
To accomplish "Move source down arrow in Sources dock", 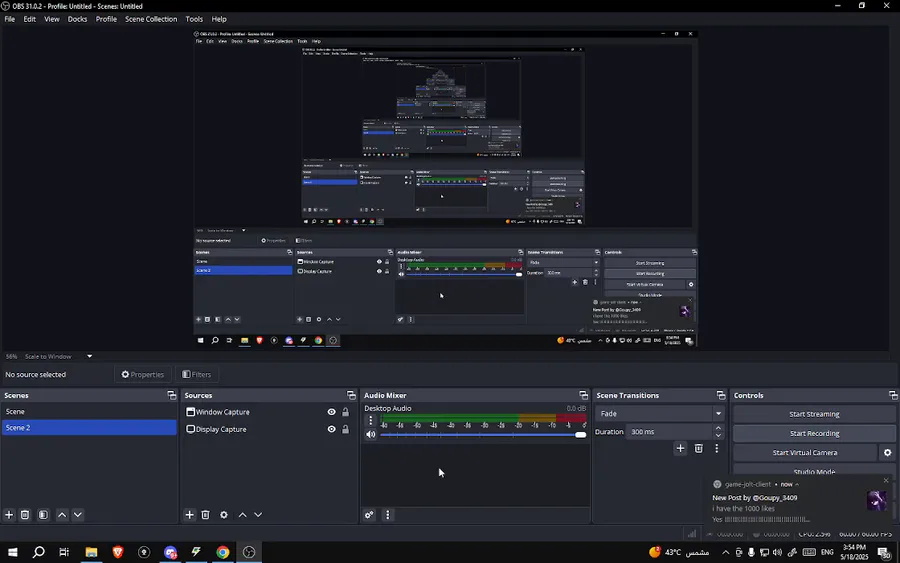I will click(258, 515).
